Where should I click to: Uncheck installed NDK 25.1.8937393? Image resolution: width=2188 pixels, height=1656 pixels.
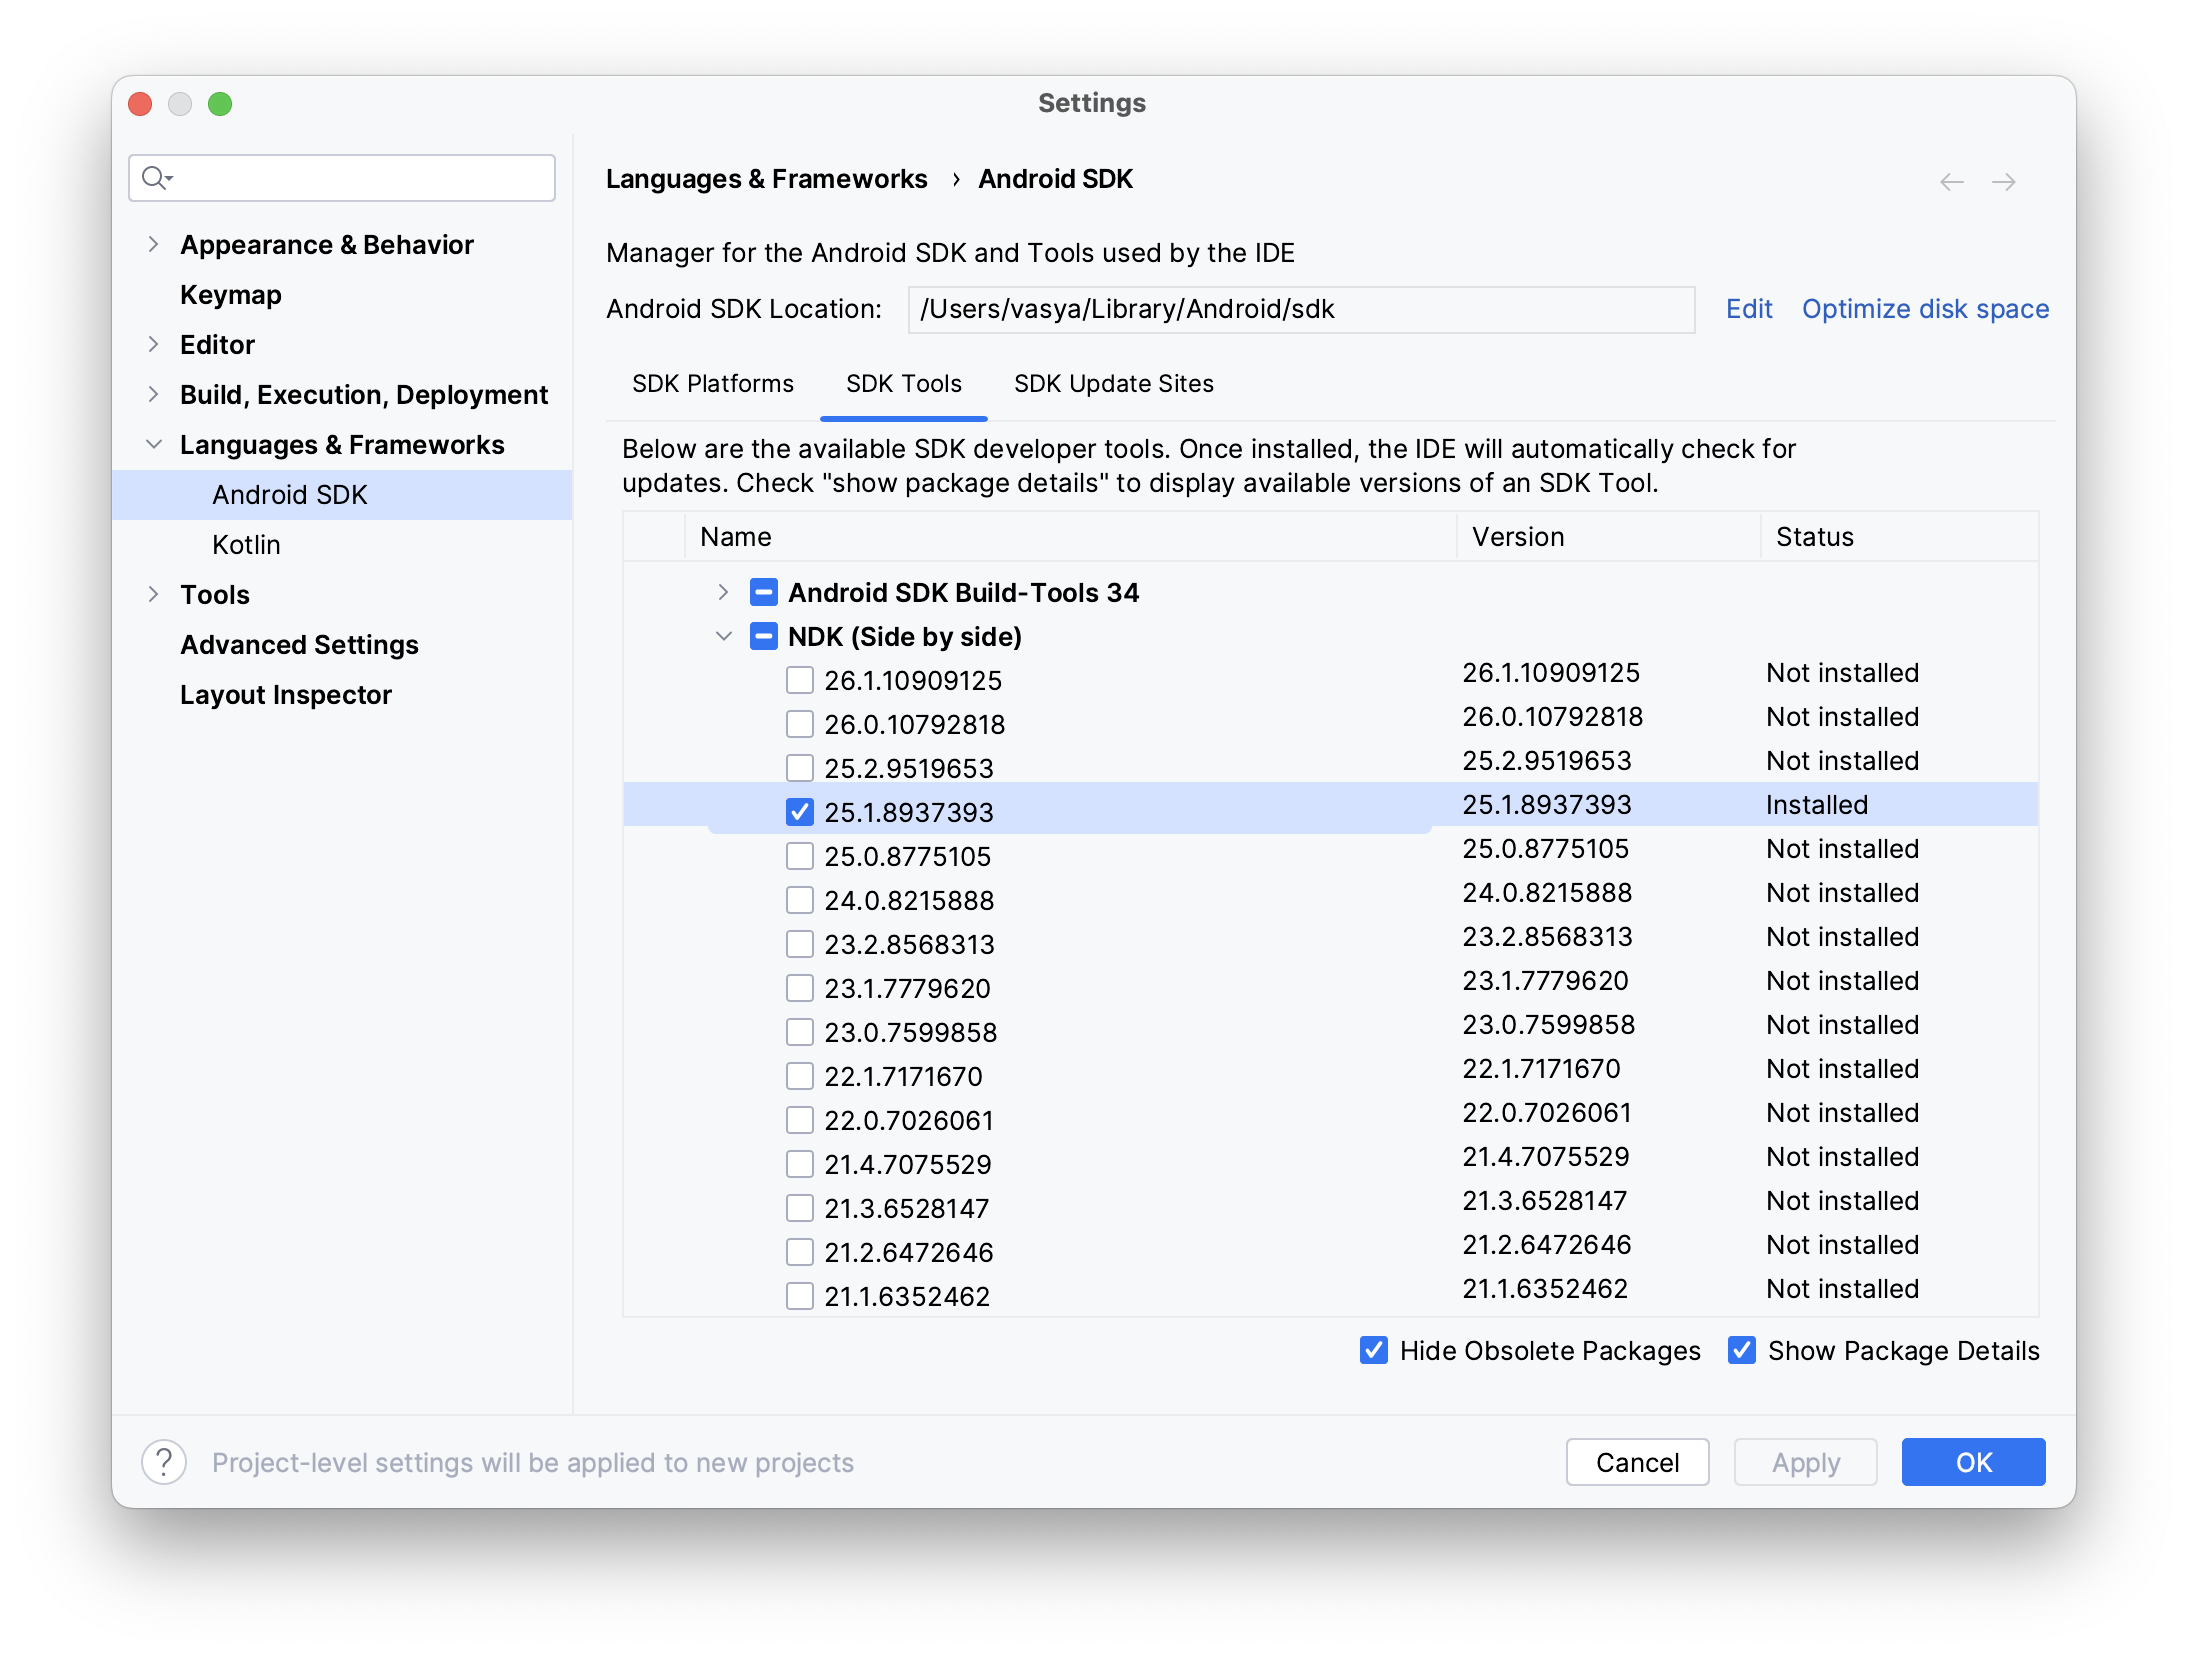(799, 812)
